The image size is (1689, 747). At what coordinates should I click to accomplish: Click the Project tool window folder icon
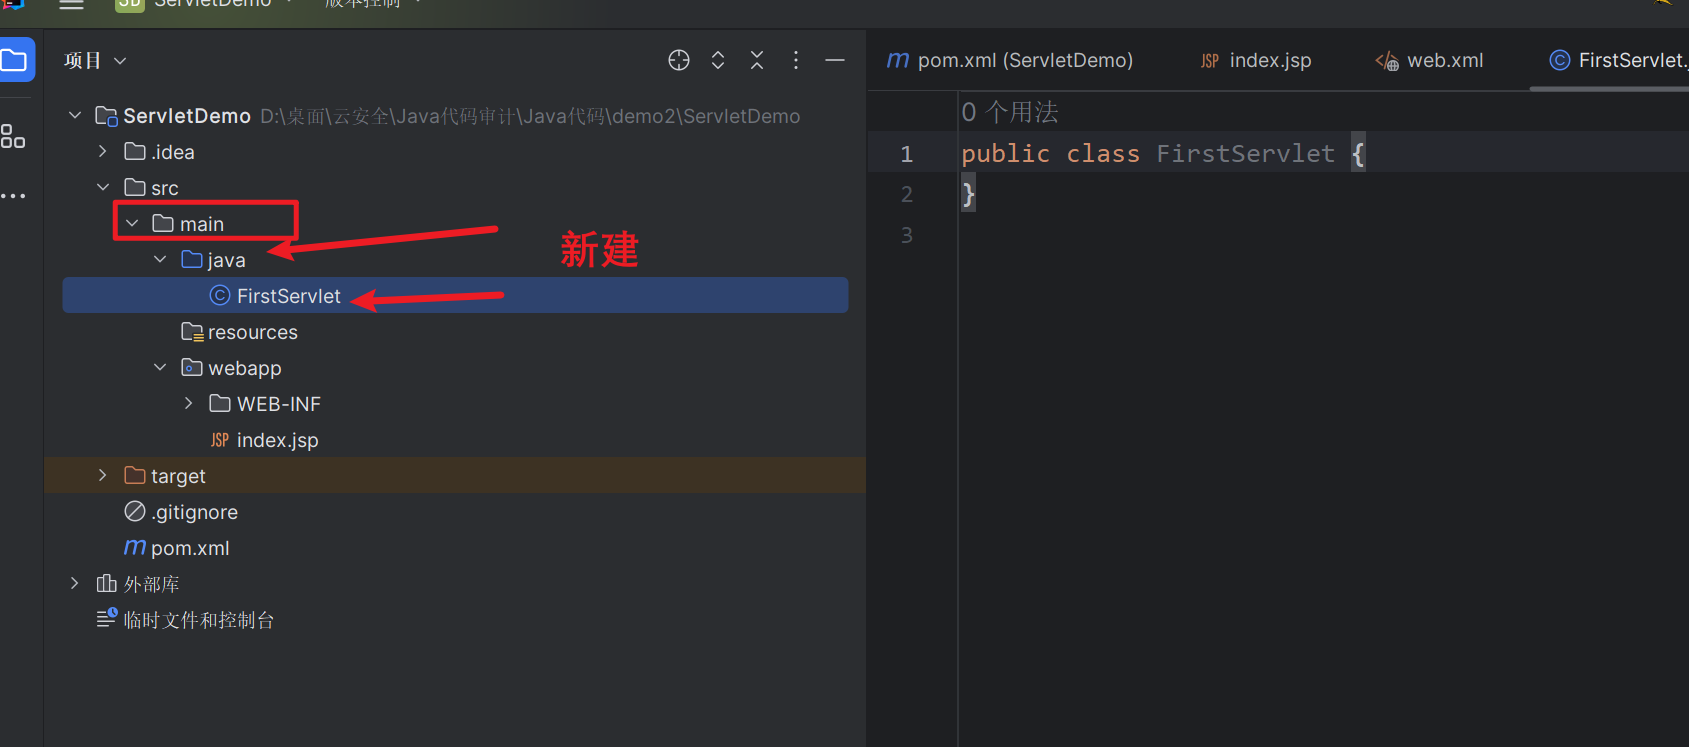coord(14,60)
